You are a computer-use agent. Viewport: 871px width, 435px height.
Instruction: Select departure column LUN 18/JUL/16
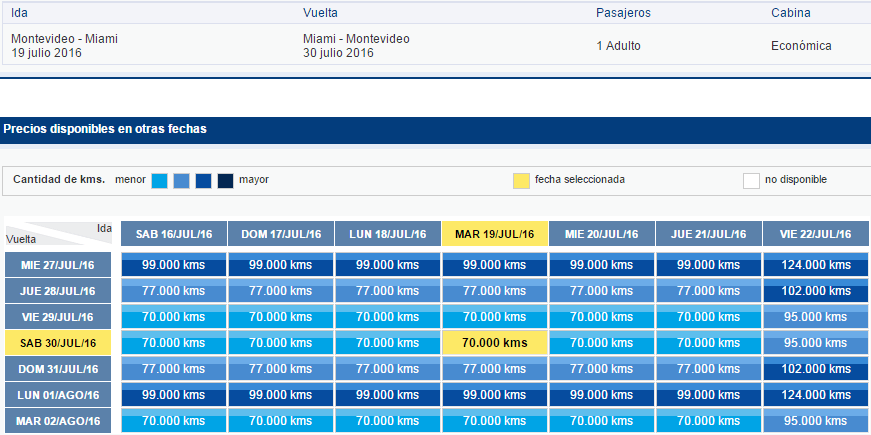click(x=388, y=234)
